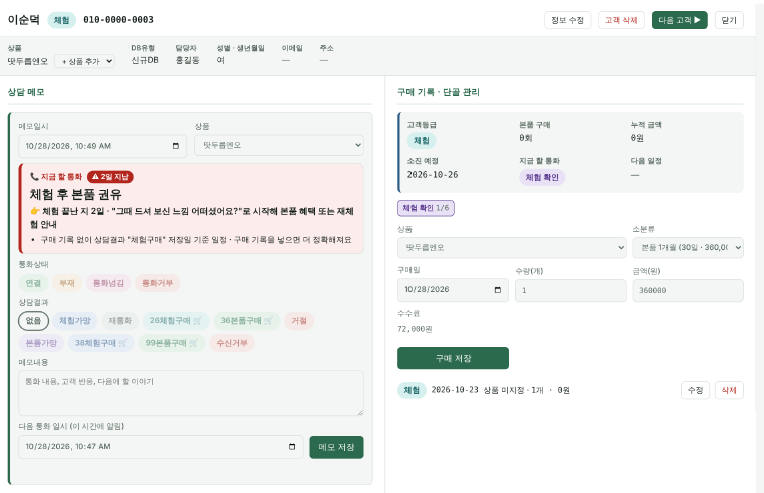Click 수정 on 2026-10-23 purchase record
The height and width of the screenshot is (493, 764).
(695, 390)
